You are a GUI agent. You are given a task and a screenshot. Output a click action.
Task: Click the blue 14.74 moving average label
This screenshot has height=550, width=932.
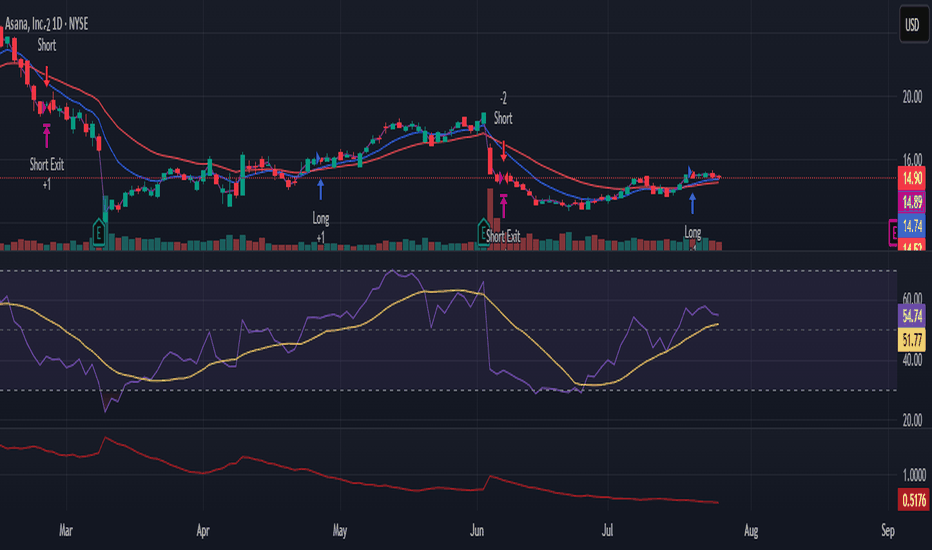(912, 225)
